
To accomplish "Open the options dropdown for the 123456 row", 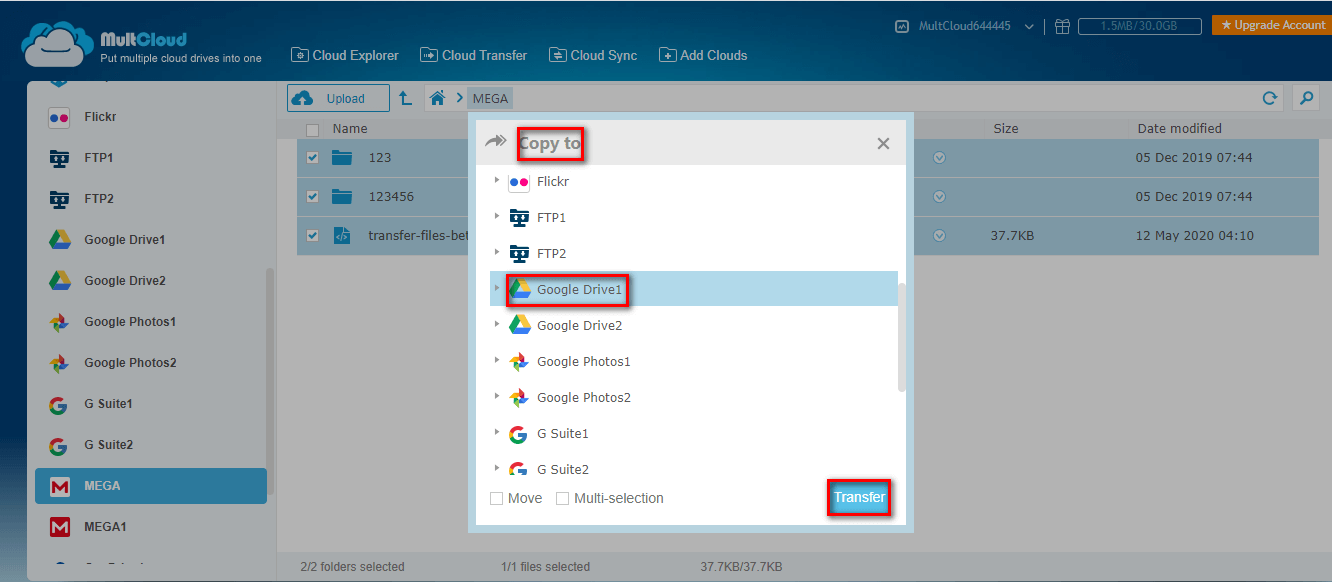I will 940,197.
